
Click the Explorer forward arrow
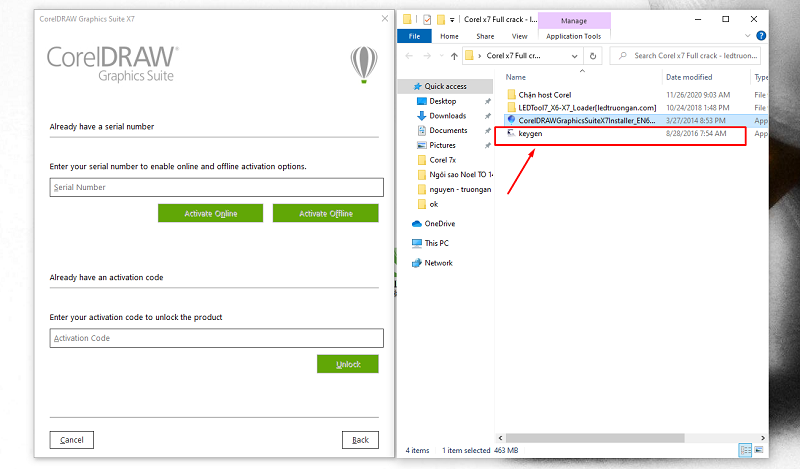coord(427,56)
